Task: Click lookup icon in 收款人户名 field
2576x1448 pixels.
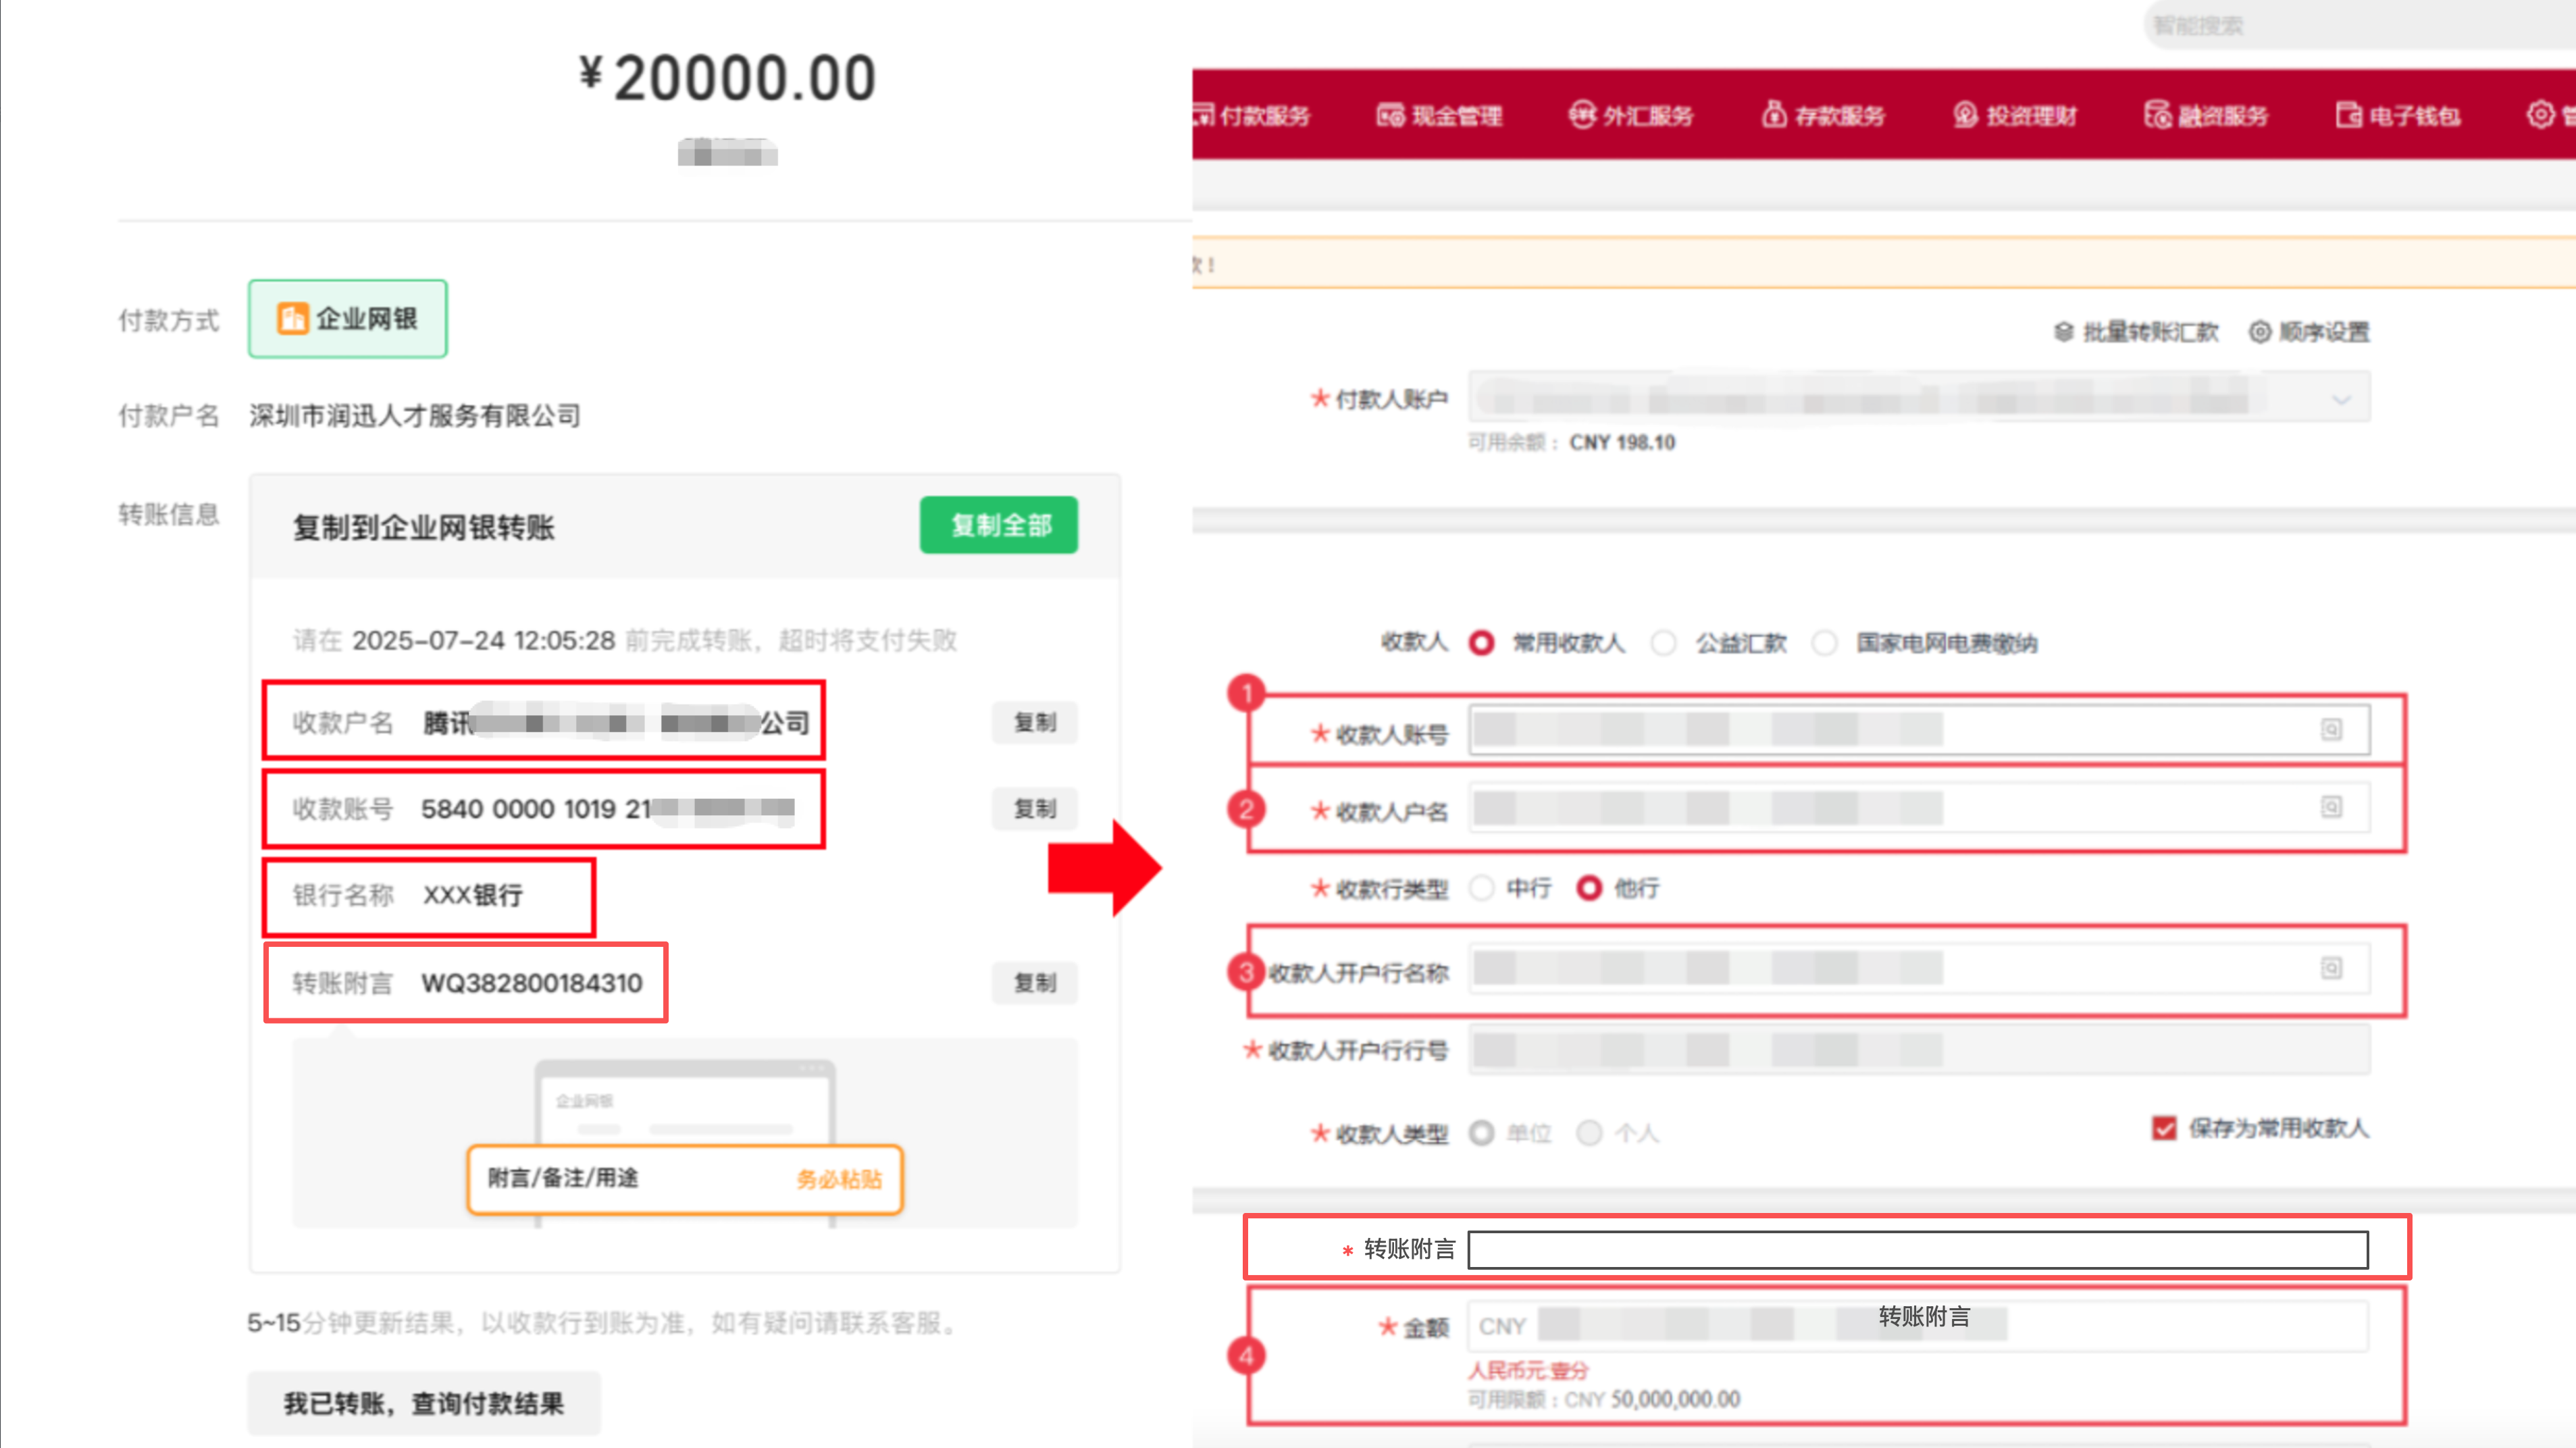Action: pos(2331,807)
